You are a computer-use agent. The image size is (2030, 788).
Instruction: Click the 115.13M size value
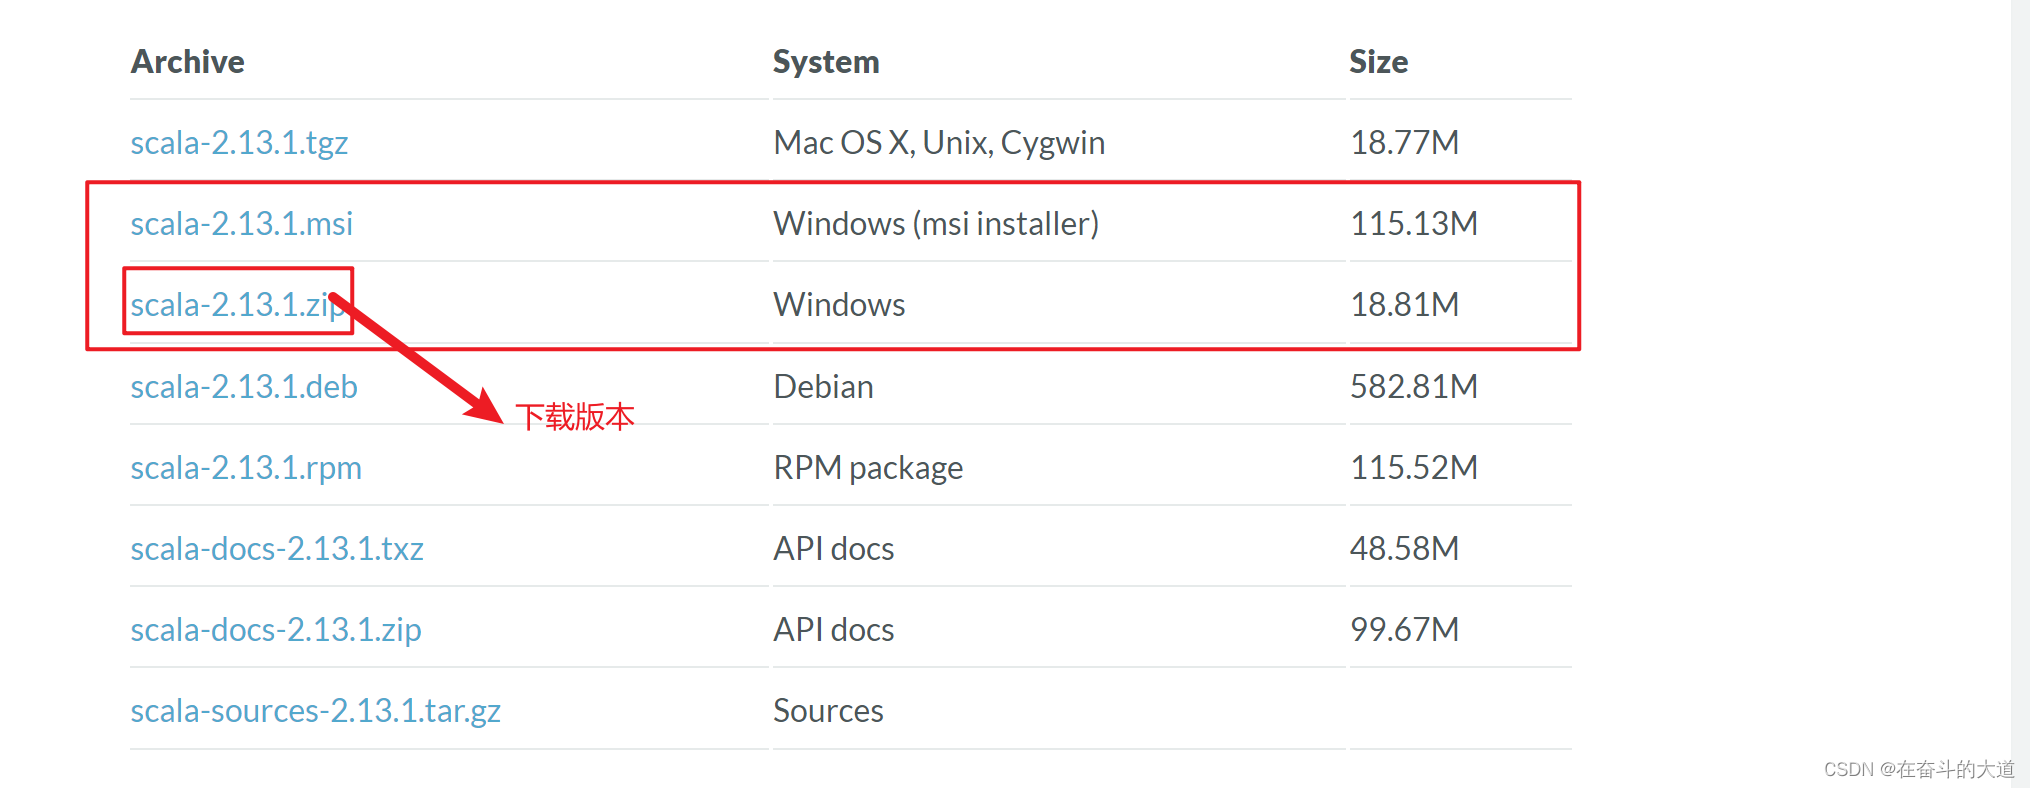click(x=1414, y=224)
